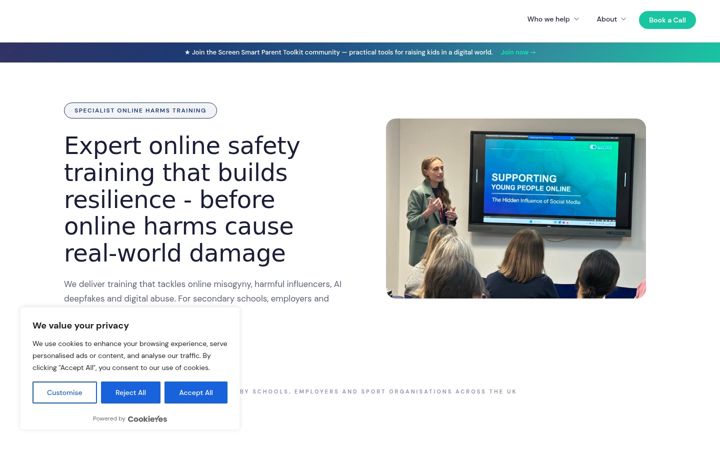The width and height of the screenshot is (720, 450).
Task: Choose Reject All cookies
Action: click(130, 393)
